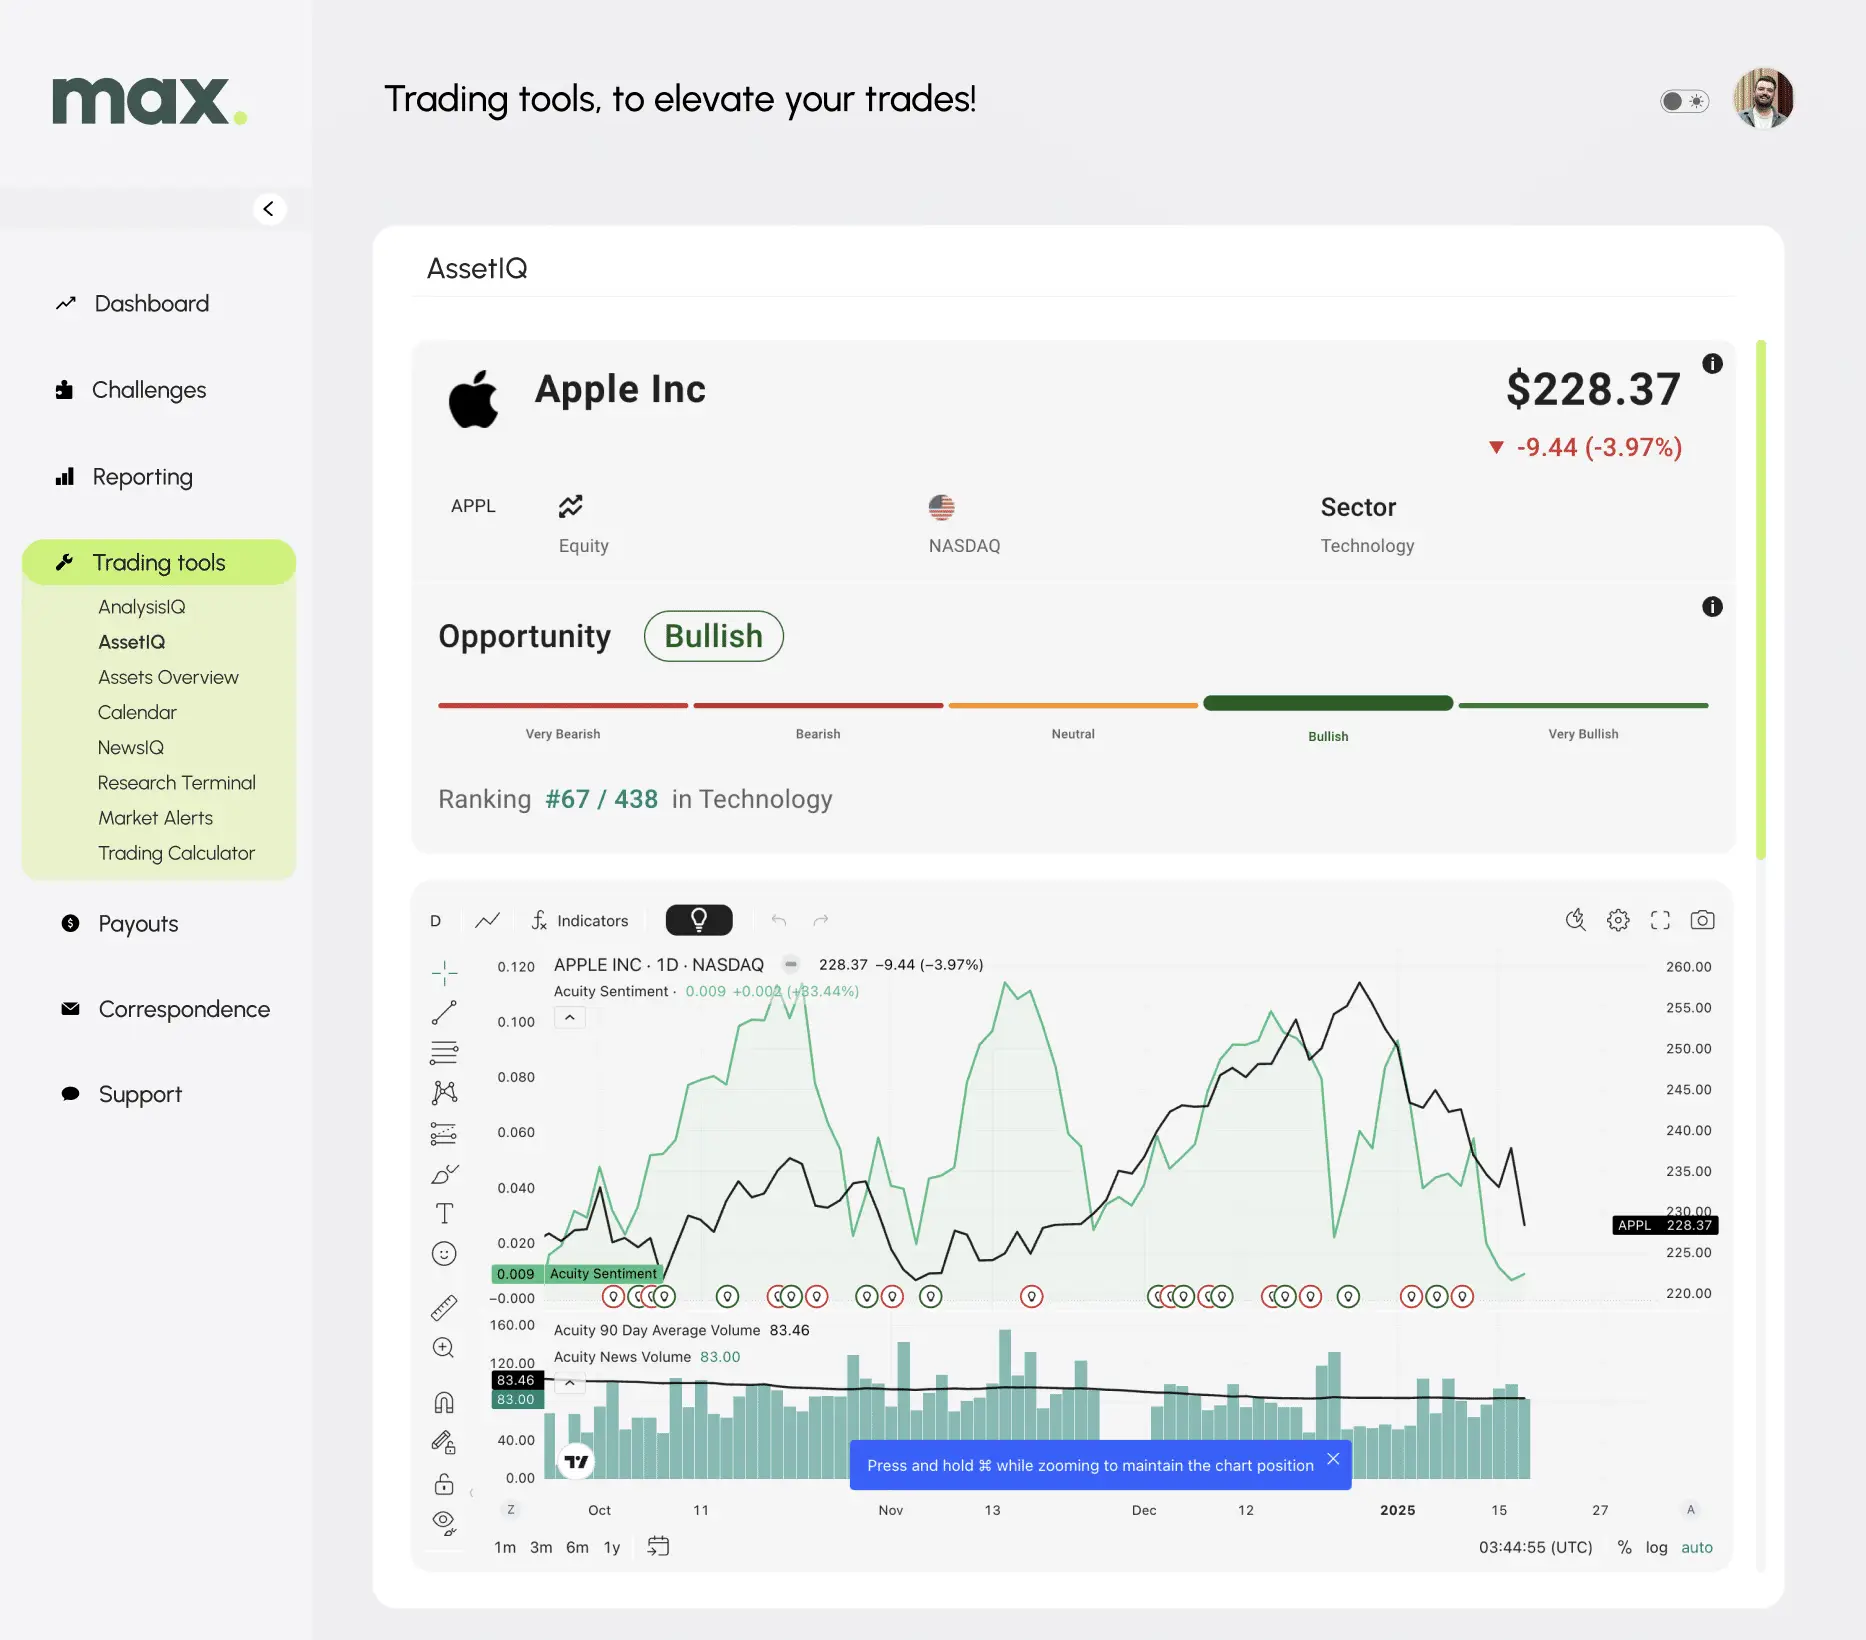Viewport: 1866px width, 1640px height.
Task: Select the brush drawing tool
Action: click(444, 1173)
